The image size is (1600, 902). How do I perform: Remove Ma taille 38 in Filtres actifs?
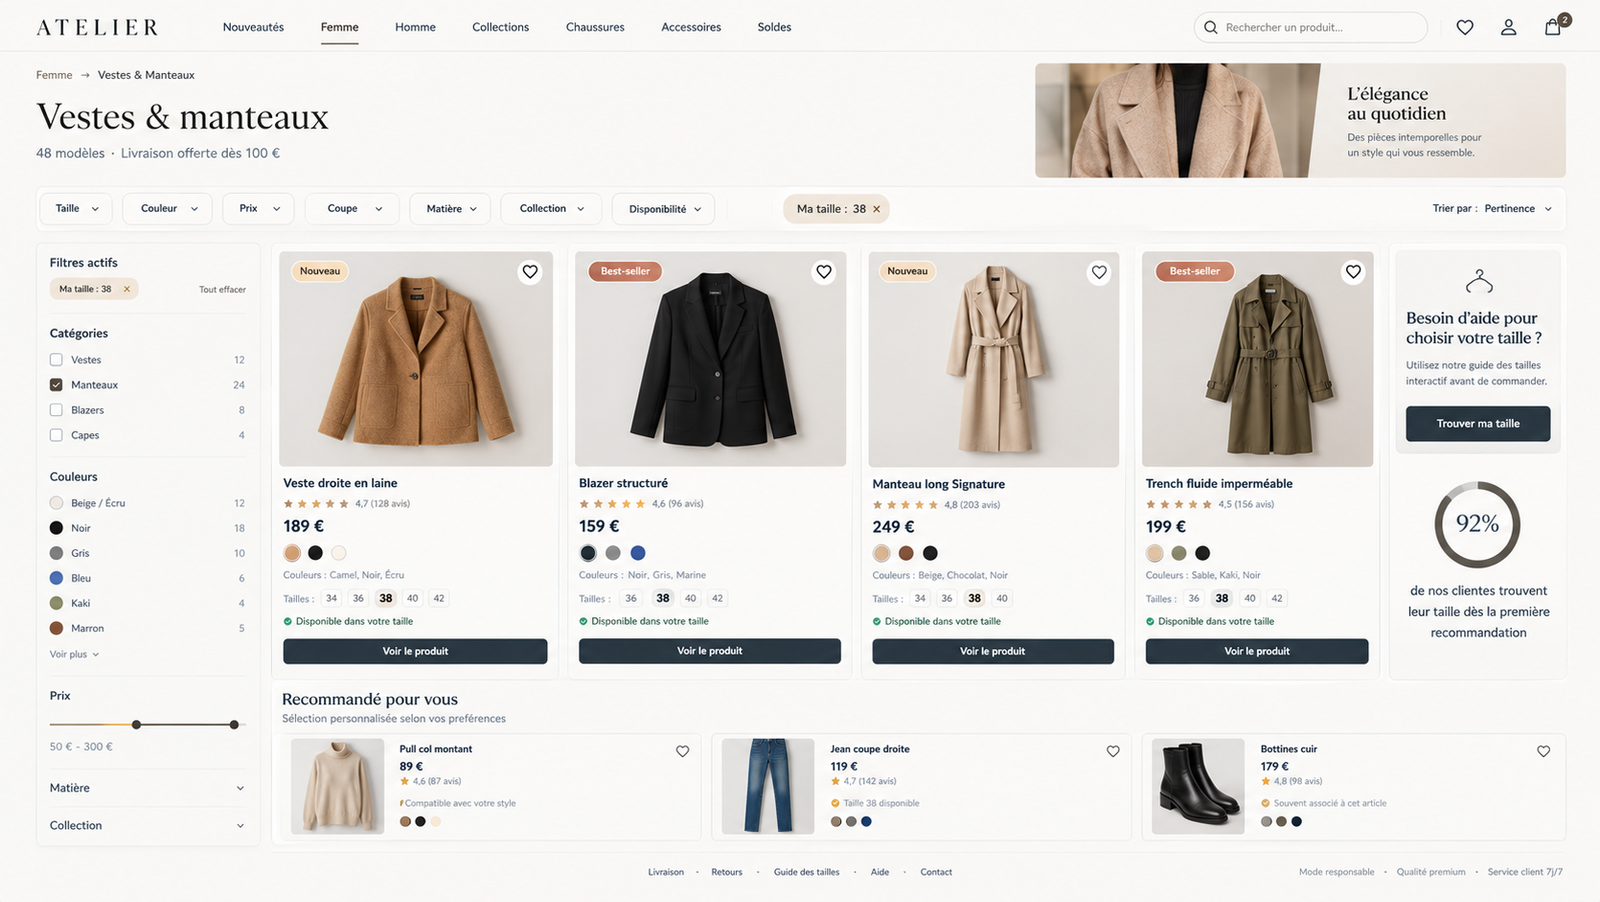coord(126,289)
